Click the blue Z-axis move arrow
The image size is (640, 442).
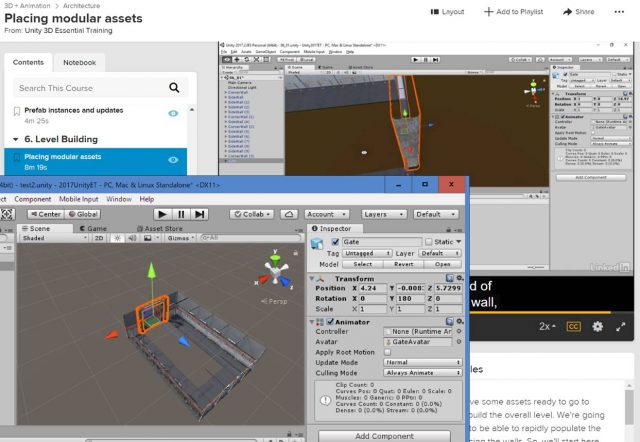[184, 342]
